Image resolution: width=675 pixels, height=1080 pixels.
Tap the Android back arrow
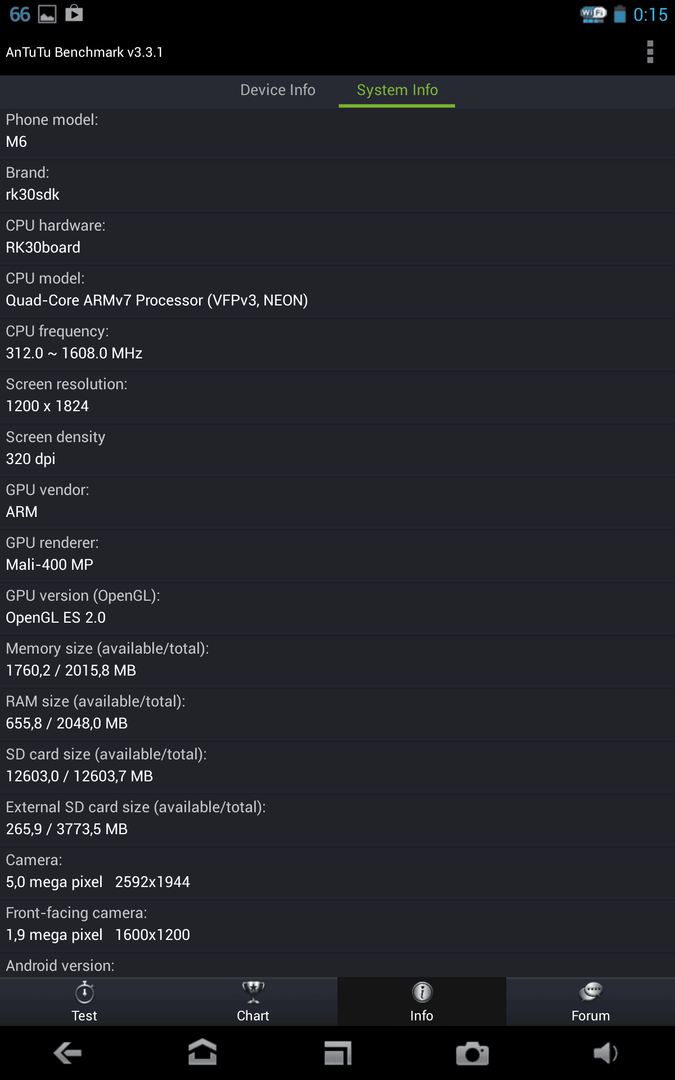point(68,1052)
